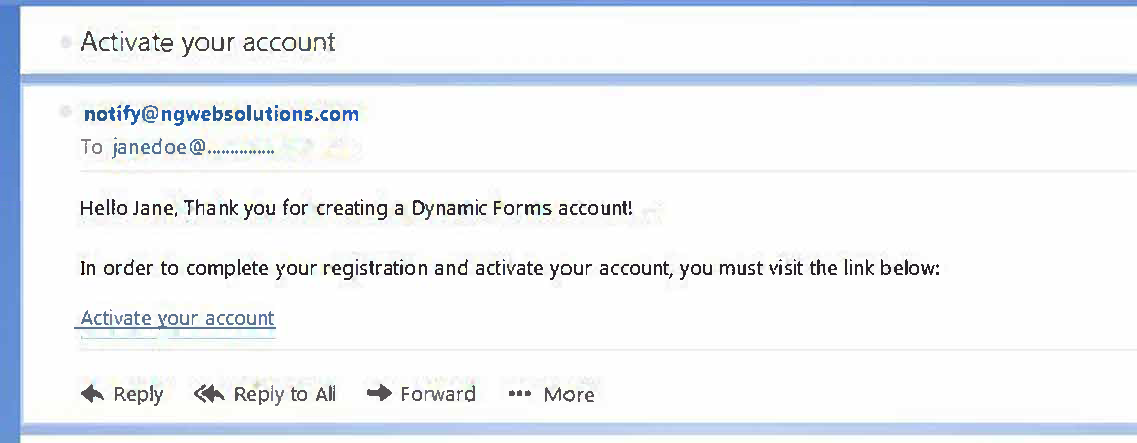The width and height of the screenshot is (1137, 443).
Task: Open sender notify@ngwebsolutions.com
Action: point(221,114)
